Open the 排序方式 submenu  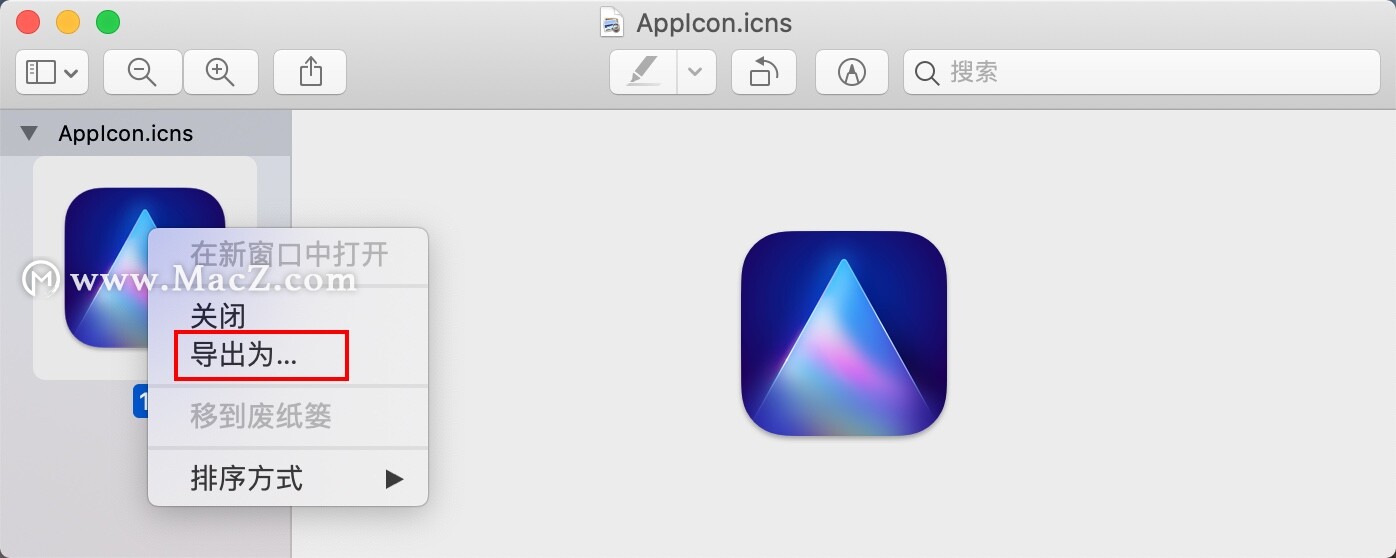click(x=288, y=478)
